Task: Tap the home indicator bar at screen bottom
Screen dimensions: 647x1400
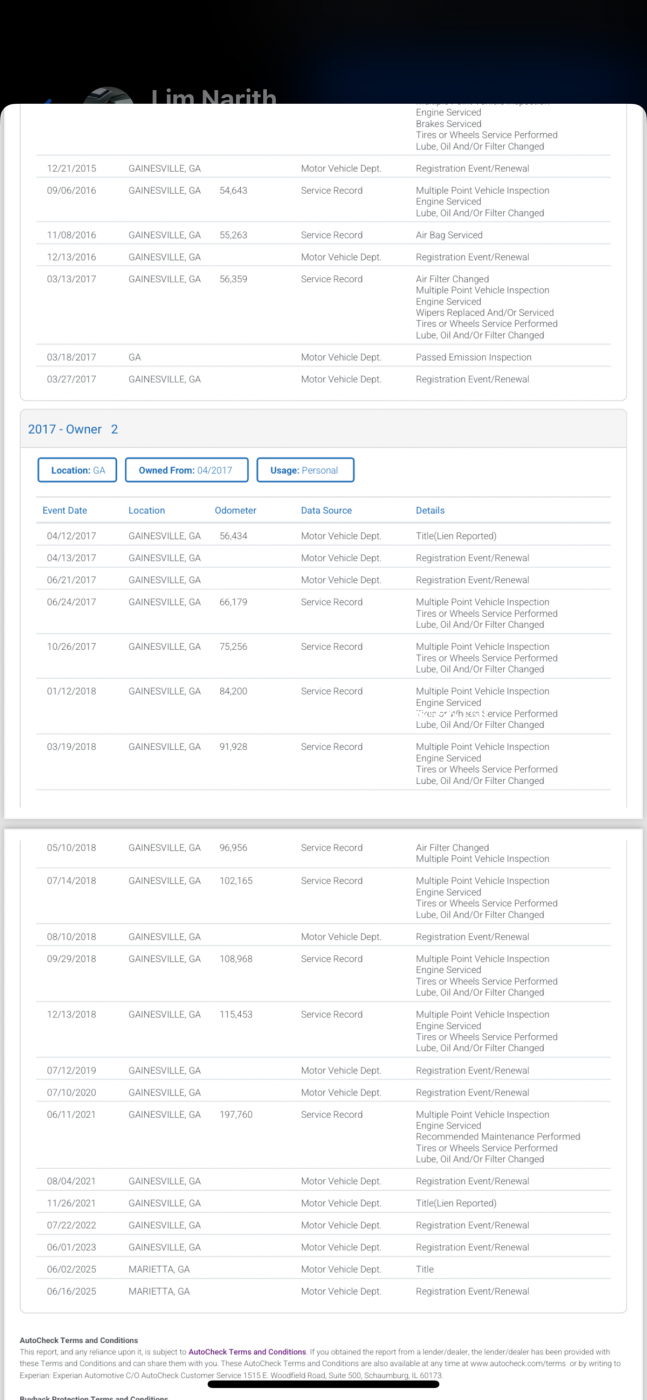Action: (323, 1385)
